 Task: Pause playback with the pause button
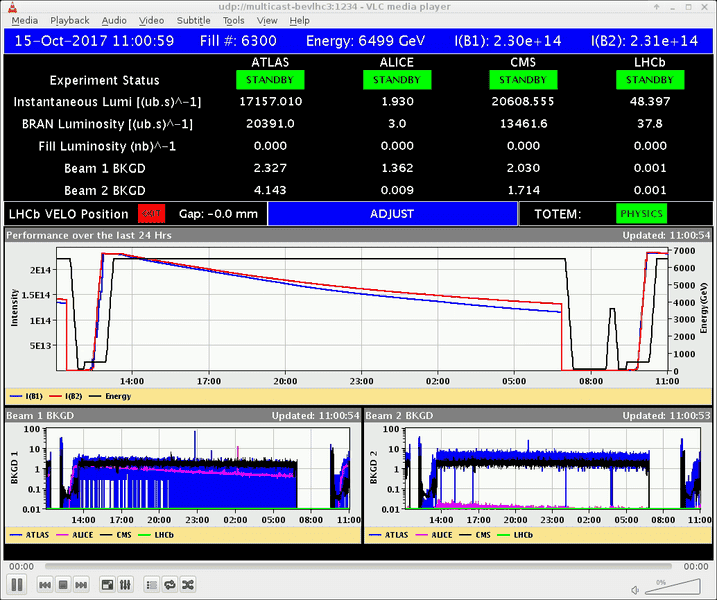(17, 584)
